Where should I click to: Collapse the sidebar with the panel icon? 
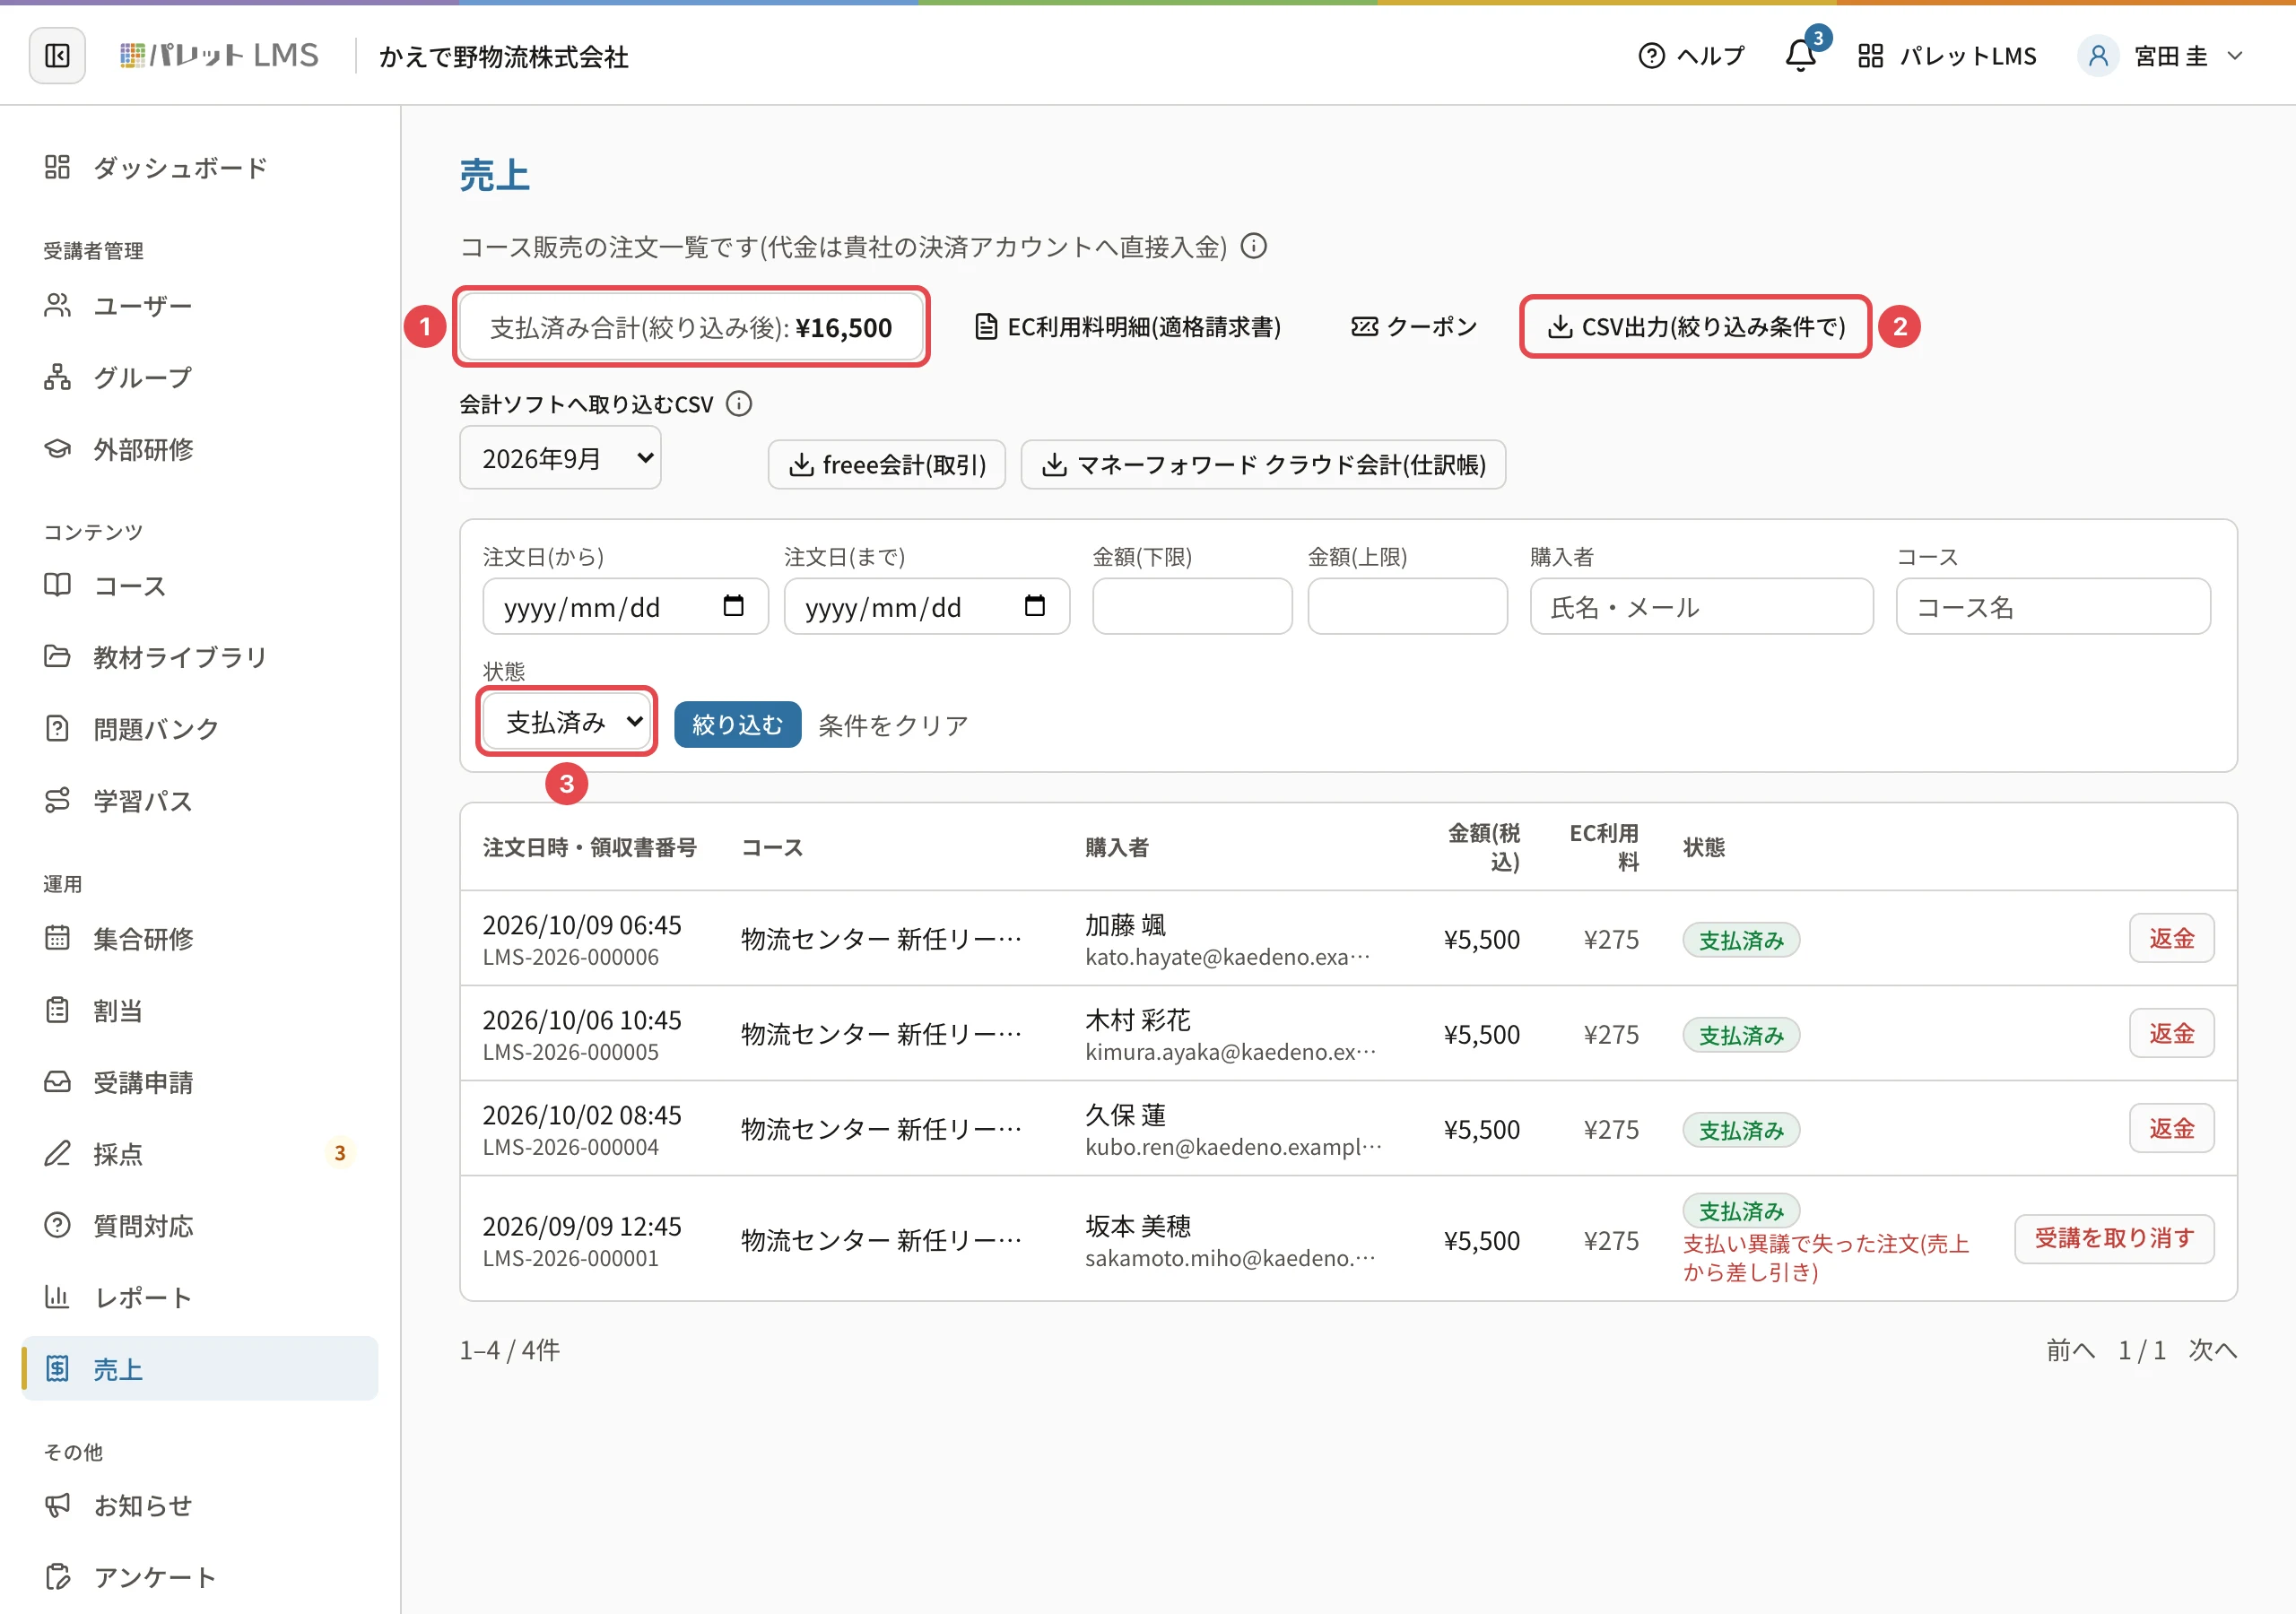click(x=57, y=56)
